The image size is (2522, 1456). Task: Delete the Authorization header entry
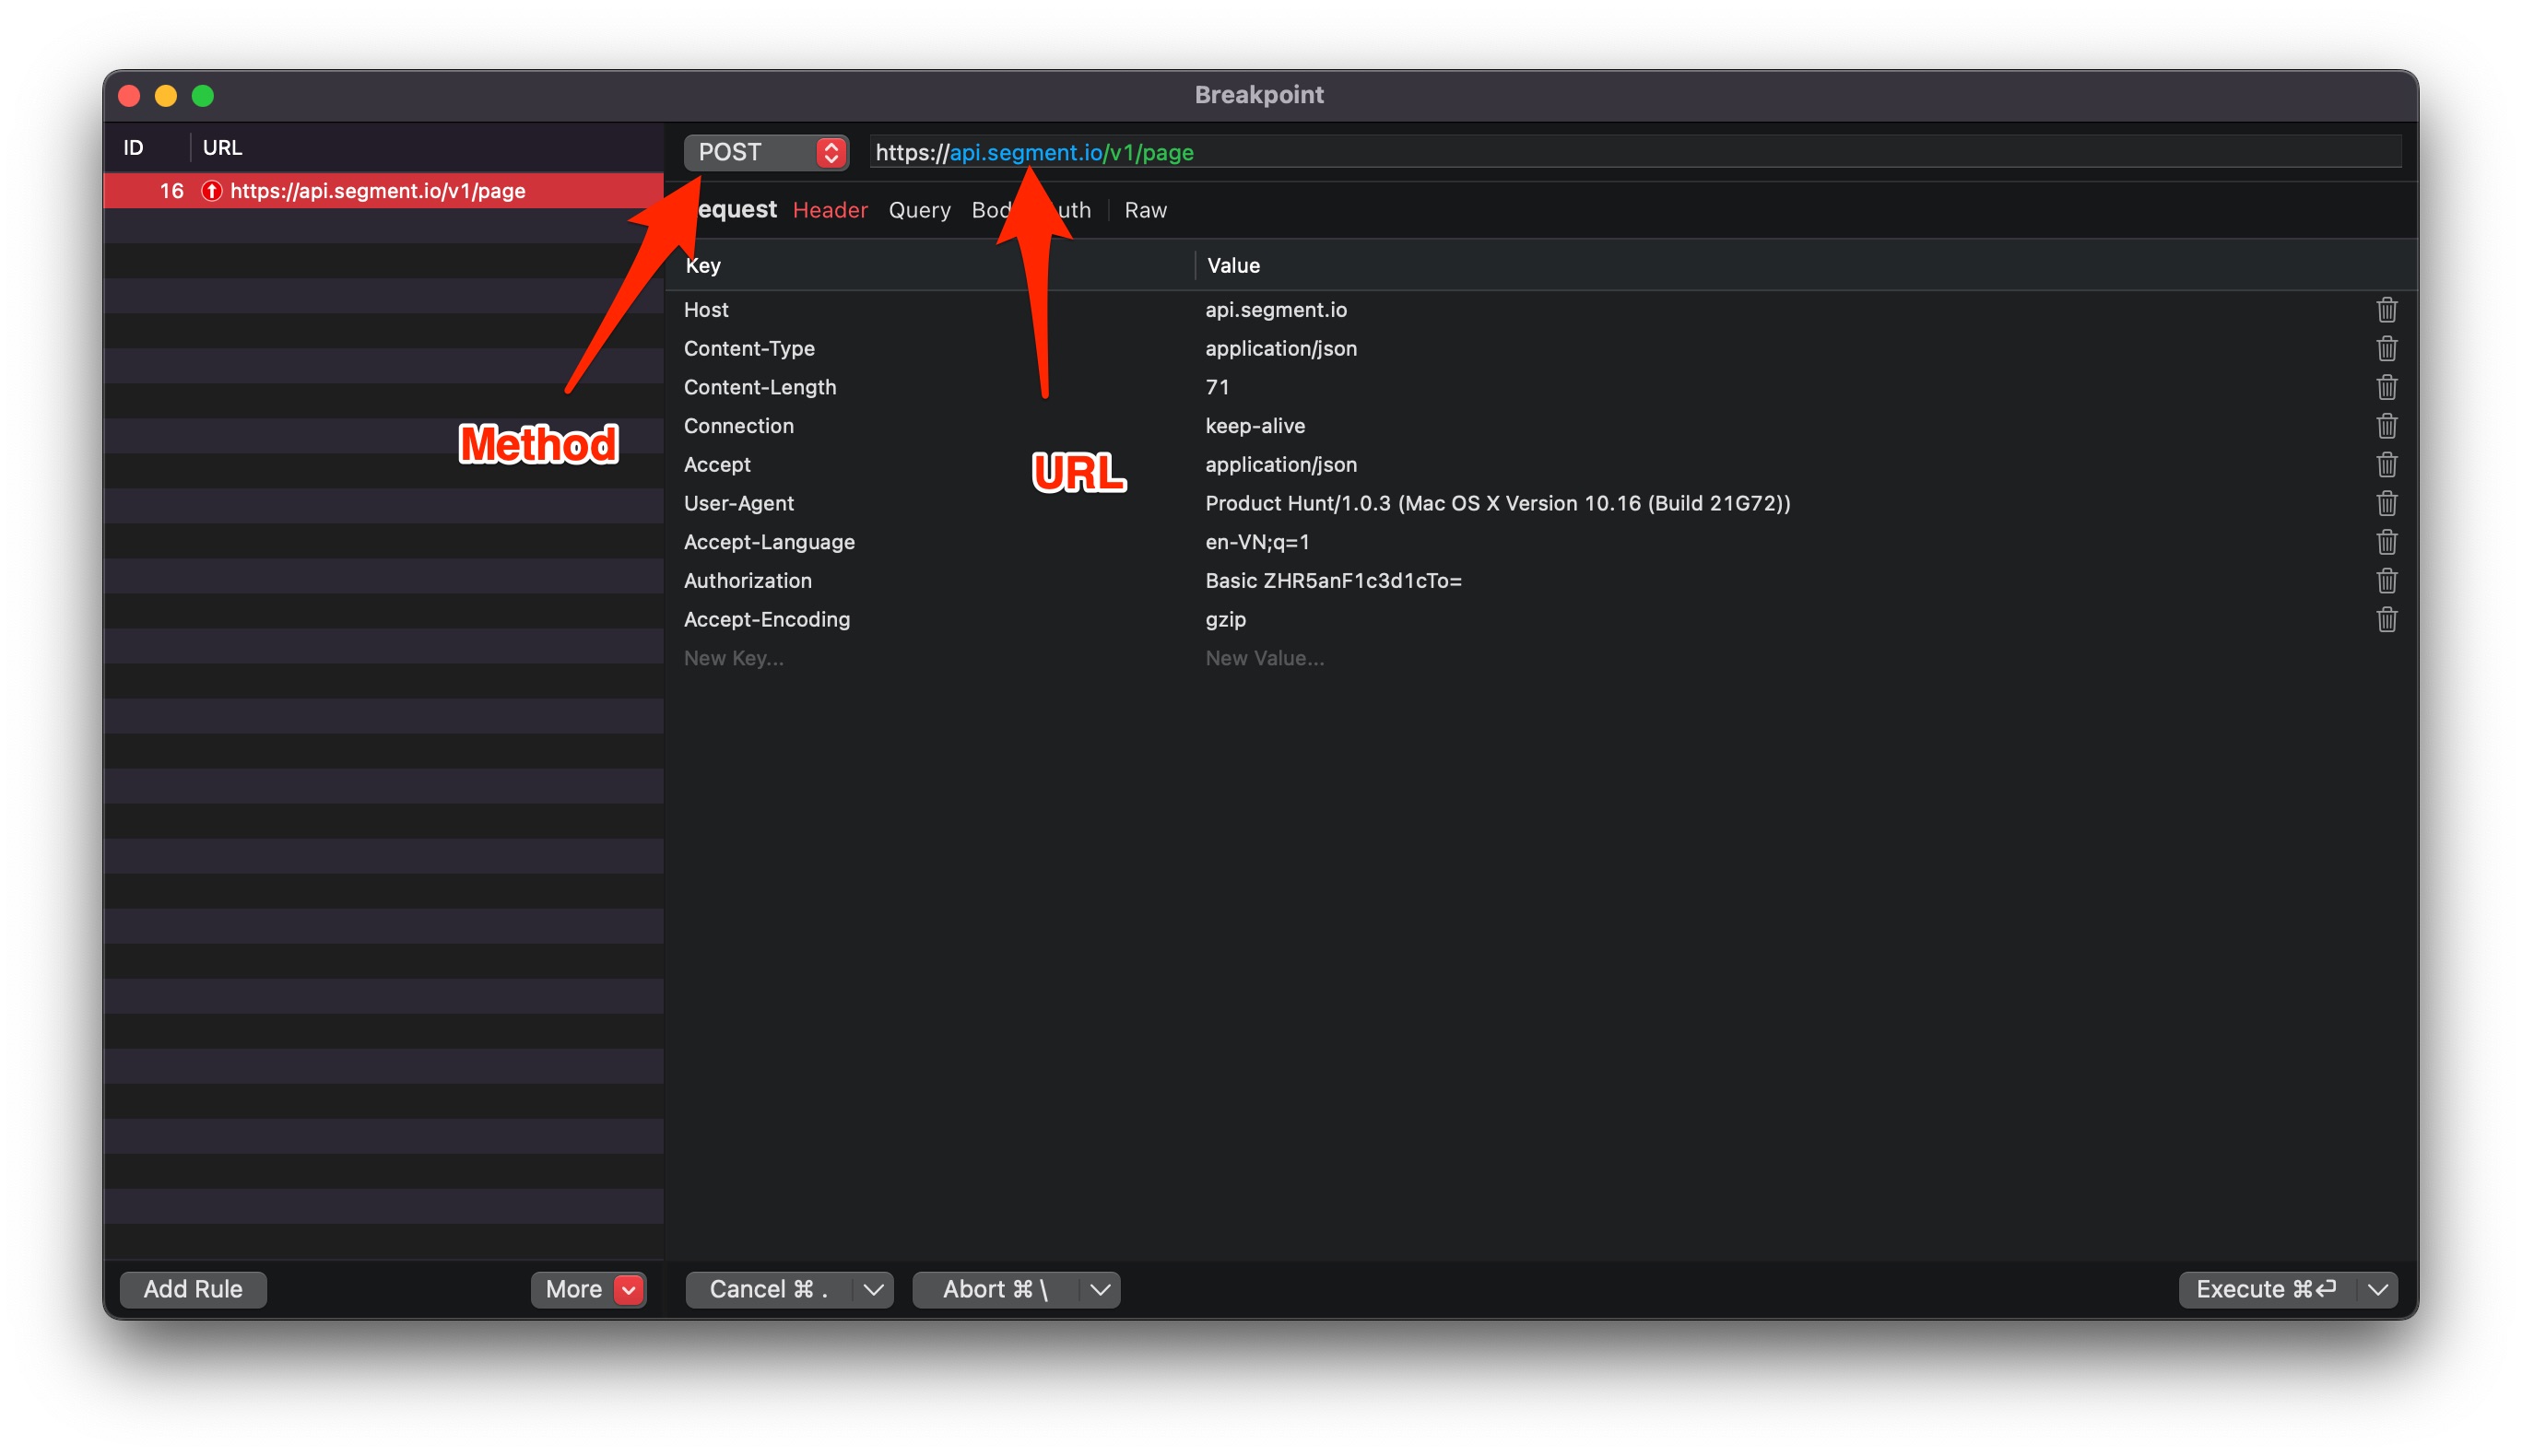coord(2386,581)
